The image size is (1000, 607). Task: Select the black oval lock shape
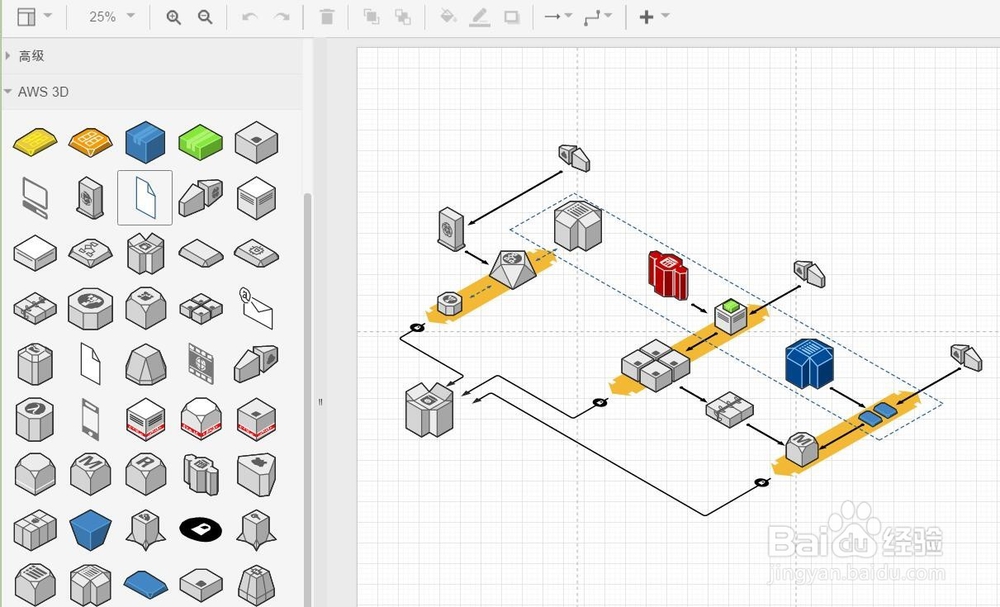click(x=201, y=529)
